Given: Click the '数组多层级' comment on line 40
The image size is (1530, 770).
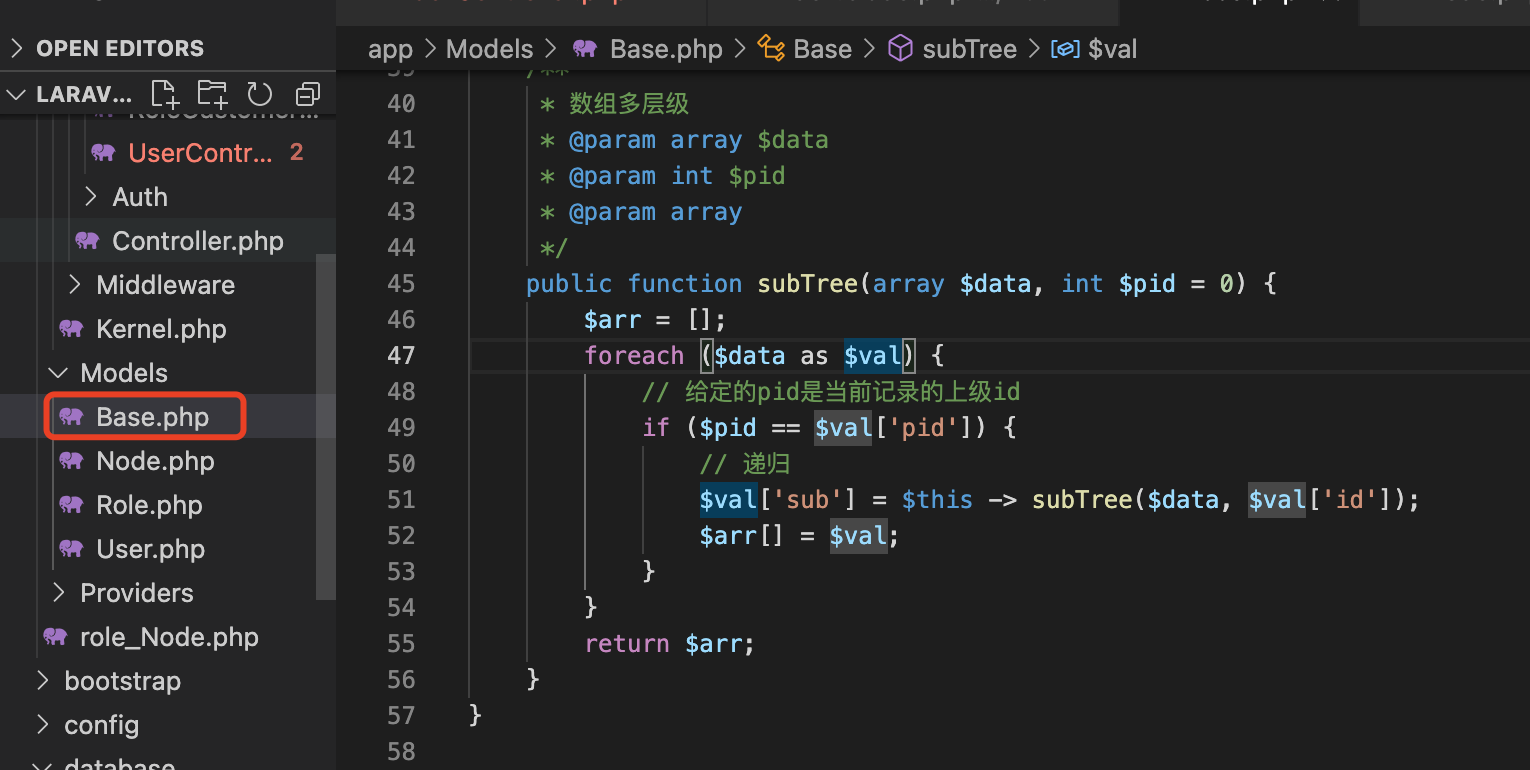Looking at the screenshot, I should [x=629, y=104].
